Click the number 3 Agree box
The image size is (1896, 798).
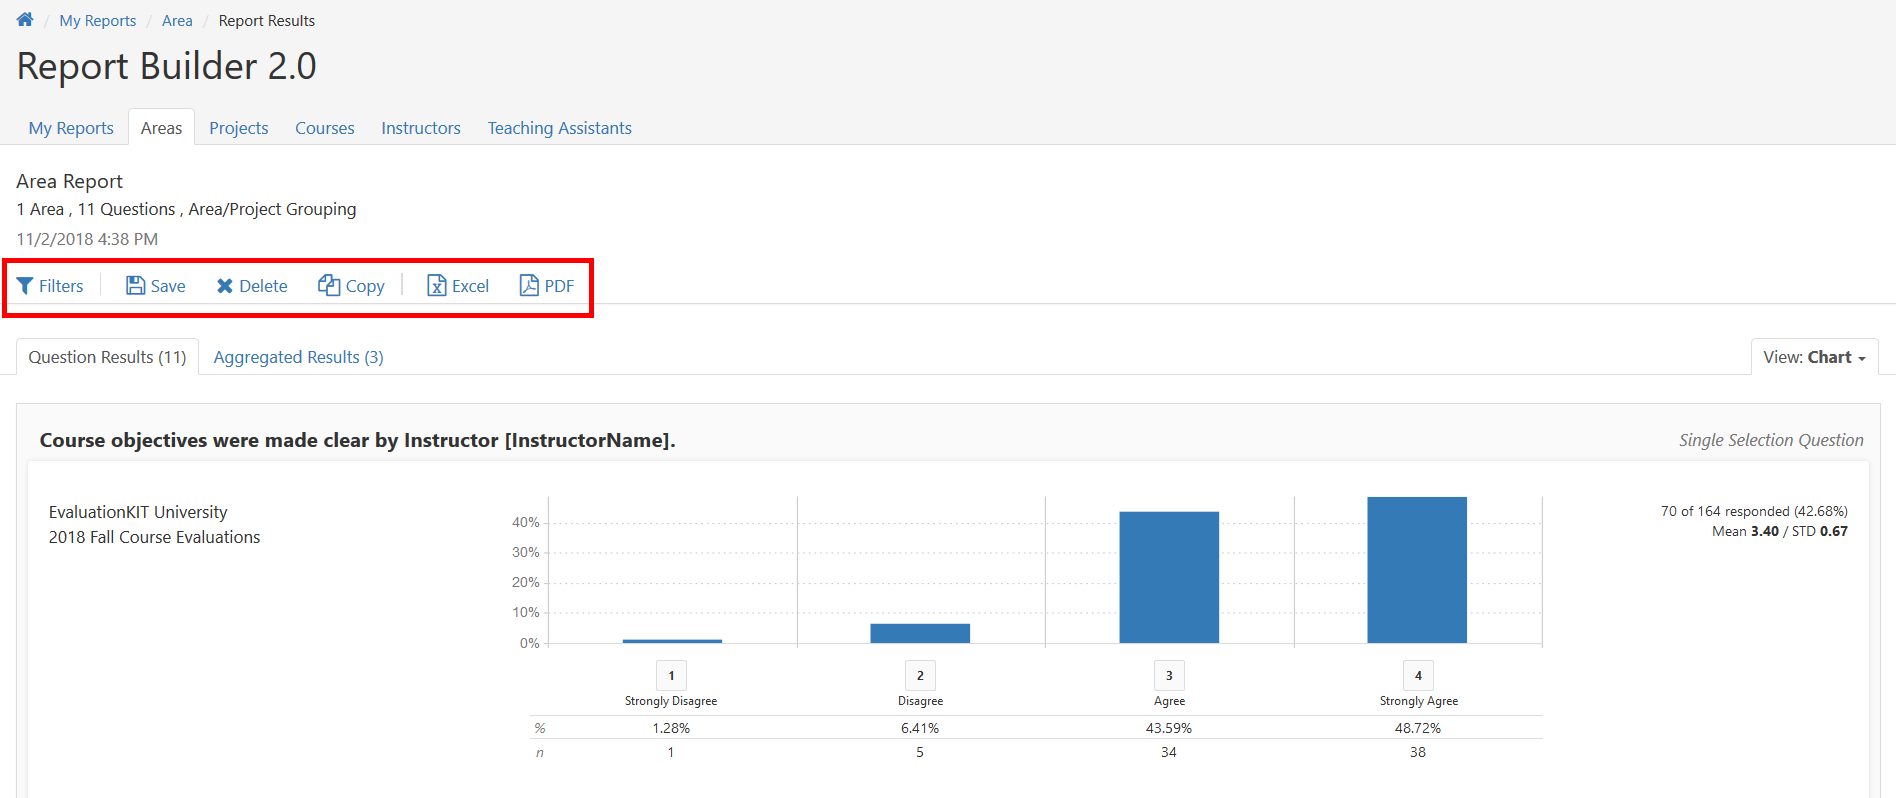coord(1169,675)
